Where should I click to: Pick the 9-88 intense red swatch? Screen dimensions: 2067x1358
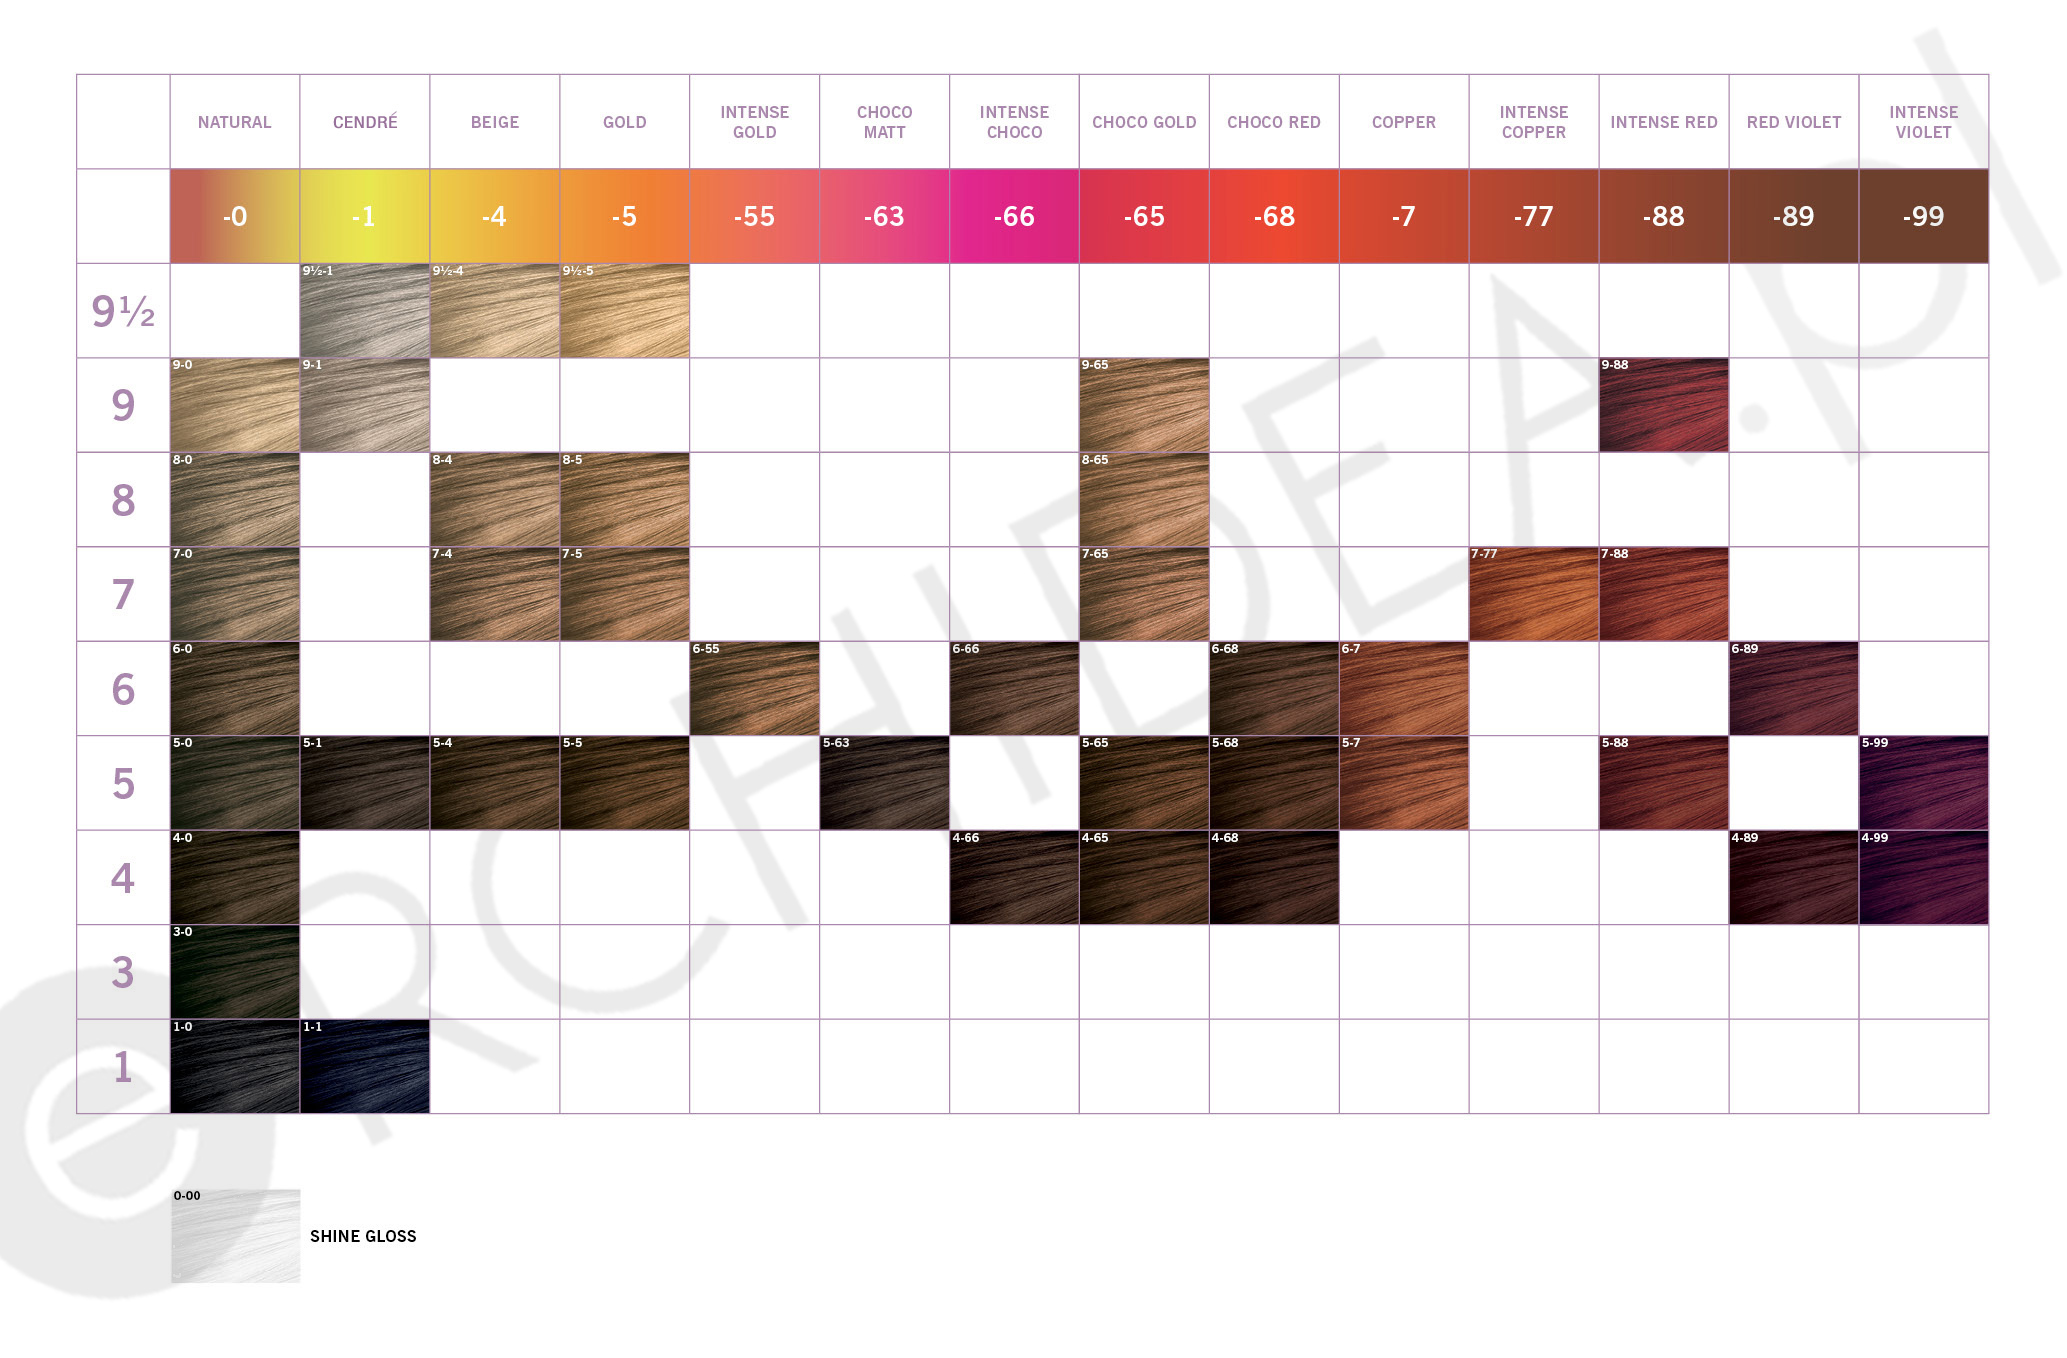point(1664,405)
